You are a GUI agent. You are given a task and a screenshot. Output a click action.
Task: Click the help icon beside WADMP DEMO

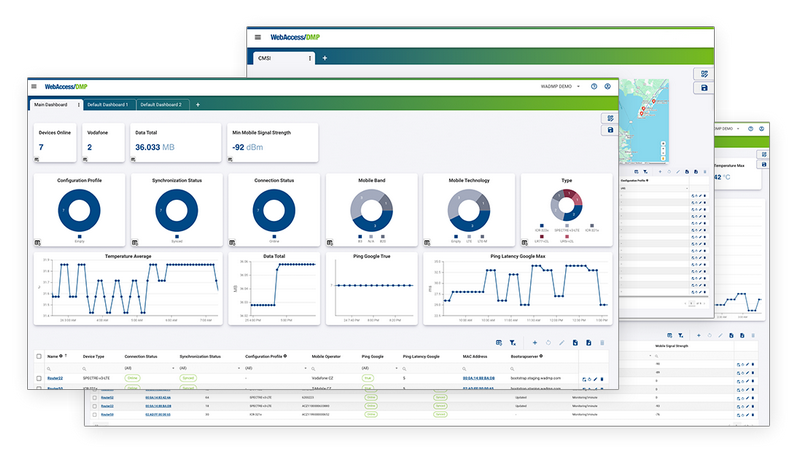[x=594, y=86]
